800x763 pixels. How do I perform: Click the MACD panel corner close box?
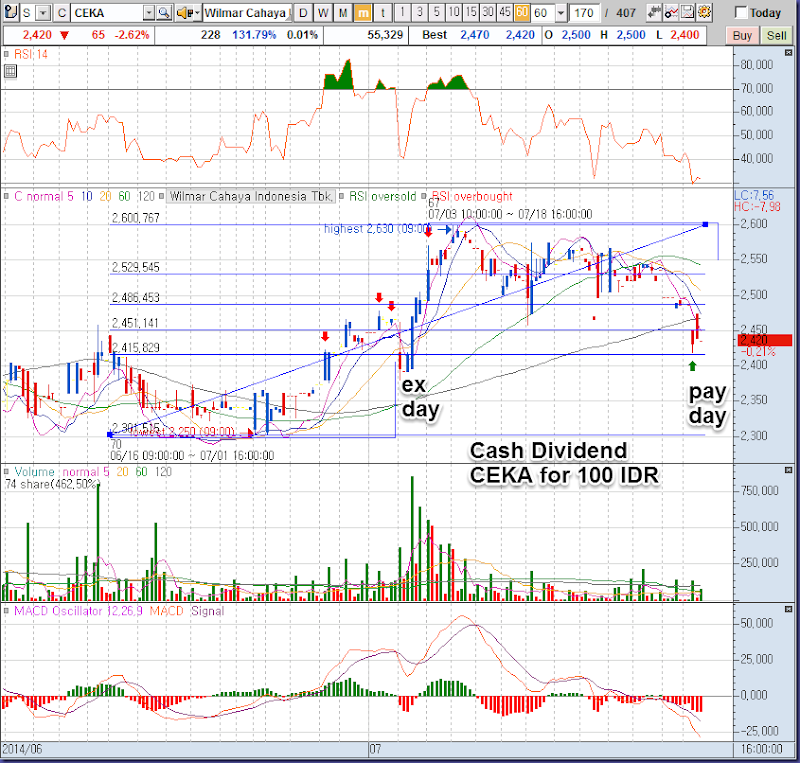coord(788,609)
